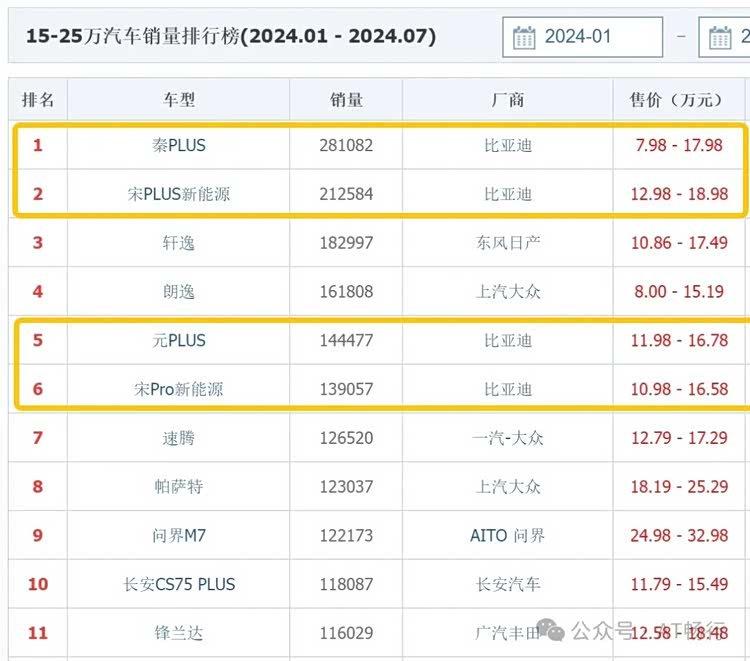The height and width of the screenshot is (661, 750).
Task: Open the AITO 问界 manufacturer link
Action: (508, 536)
